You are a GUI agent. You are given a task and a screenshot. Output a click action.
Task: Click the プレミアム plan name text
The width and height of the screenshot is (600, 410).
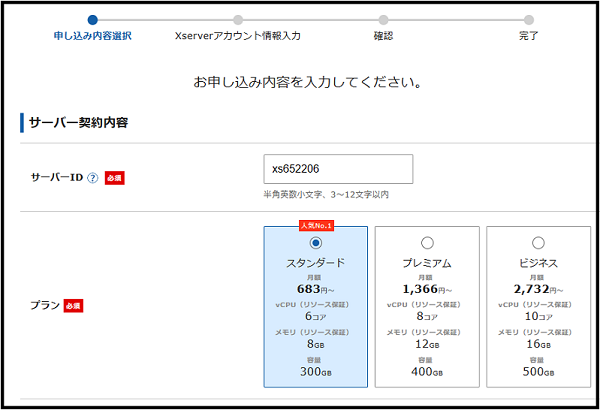427,263
